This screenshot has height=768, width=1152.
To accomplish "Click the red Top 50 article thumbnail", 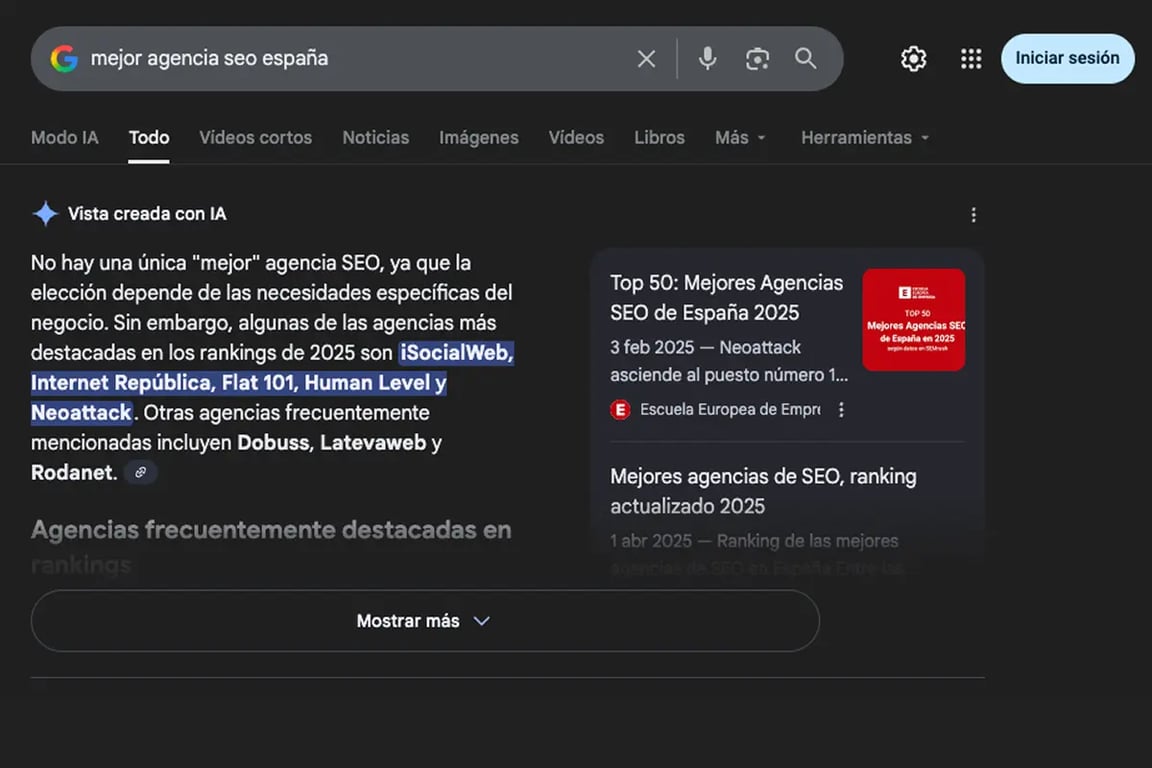I will click(x=913, y=319).
